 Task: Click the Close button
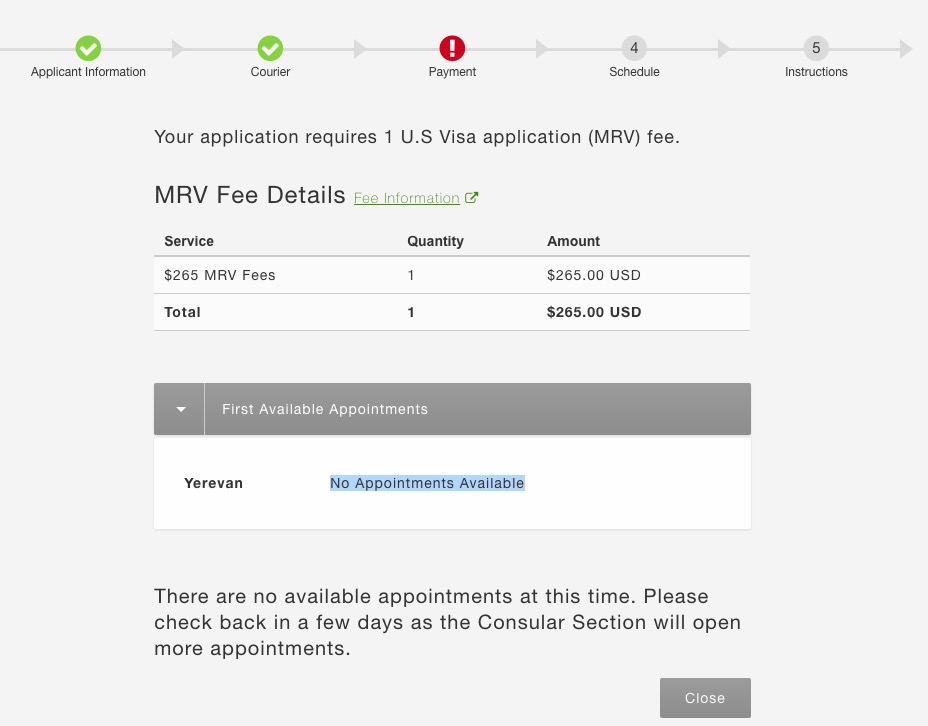(x=705, y=698)
